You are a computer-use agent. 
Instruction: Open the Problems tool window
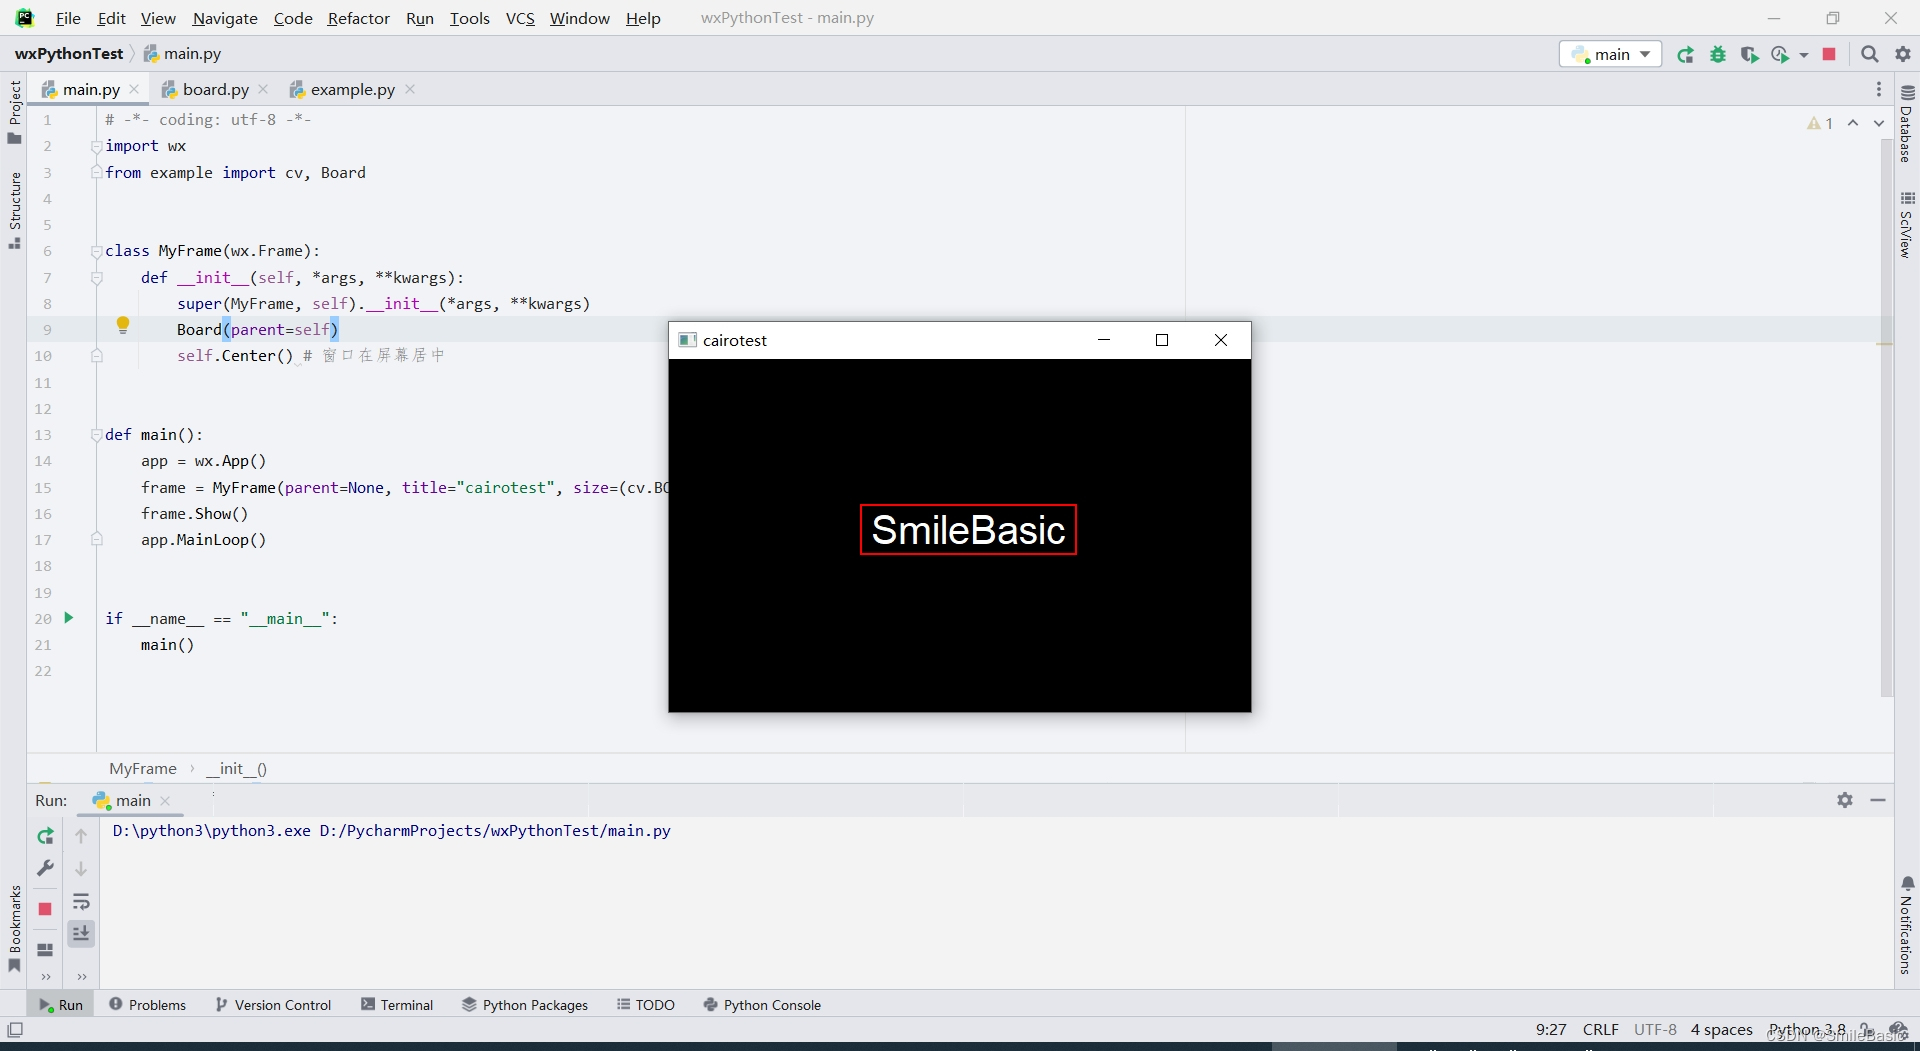click(x=147, y=1005)
